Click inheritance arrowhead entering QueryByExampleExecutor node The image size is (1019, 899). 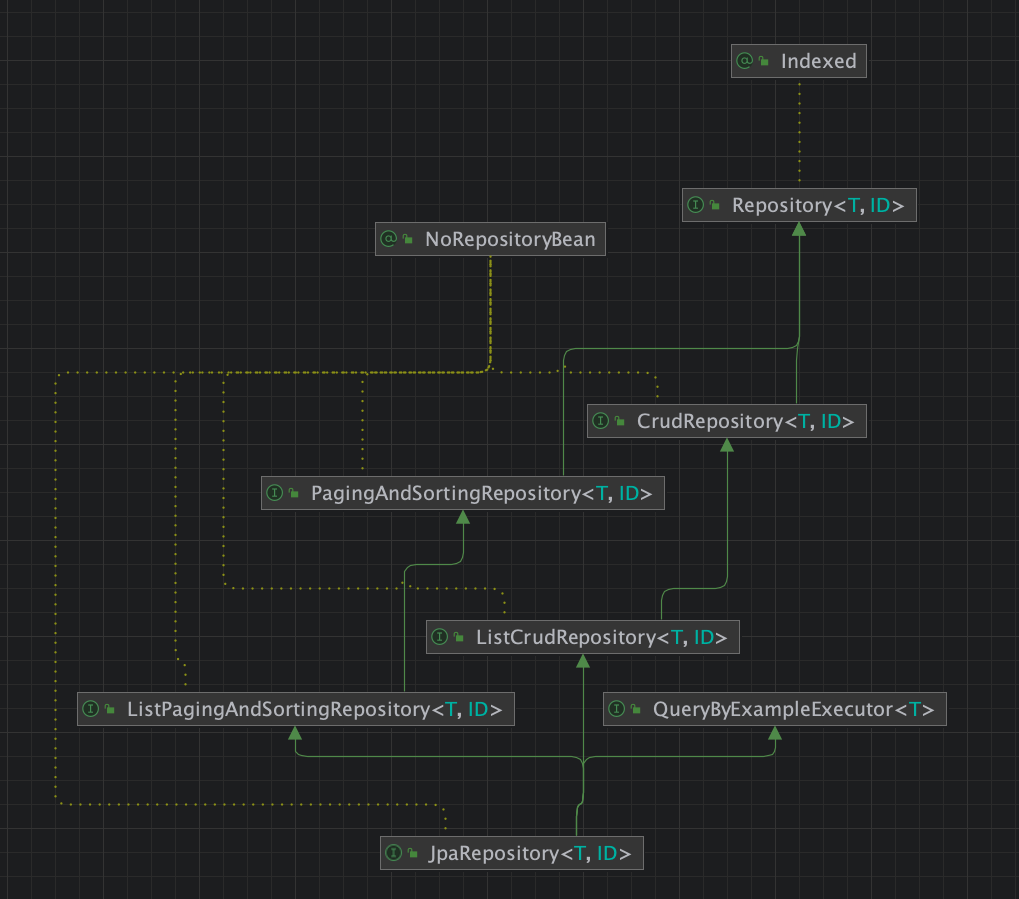tap(775, 733)
